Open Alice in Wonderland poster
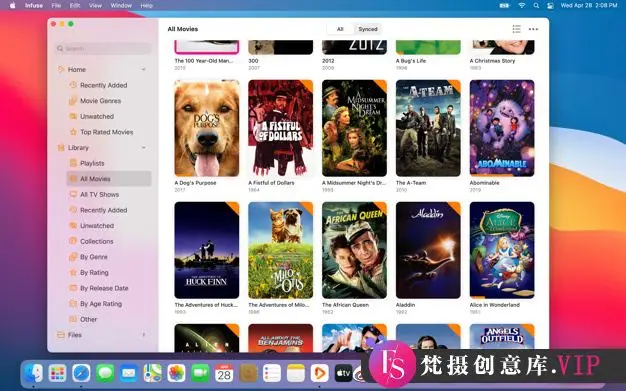The height and width of the screenshot is (391, 626). [502, 250]
